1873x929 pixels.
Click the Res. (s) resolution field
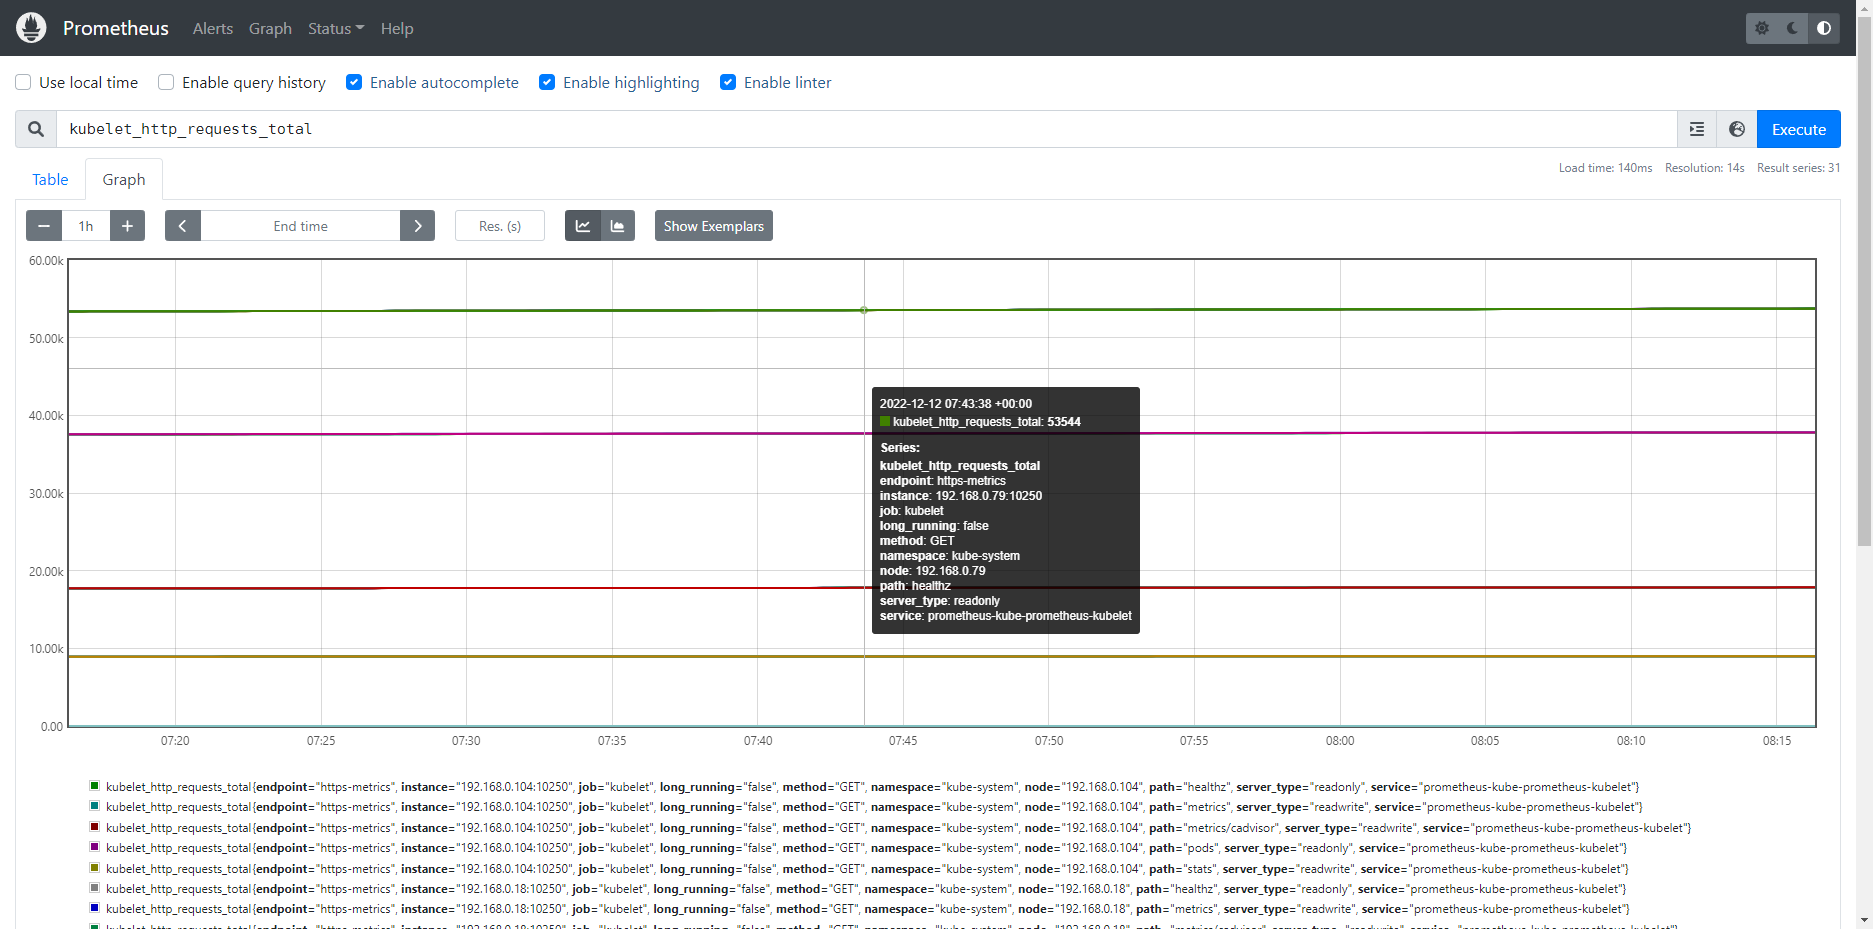[500, 226]
